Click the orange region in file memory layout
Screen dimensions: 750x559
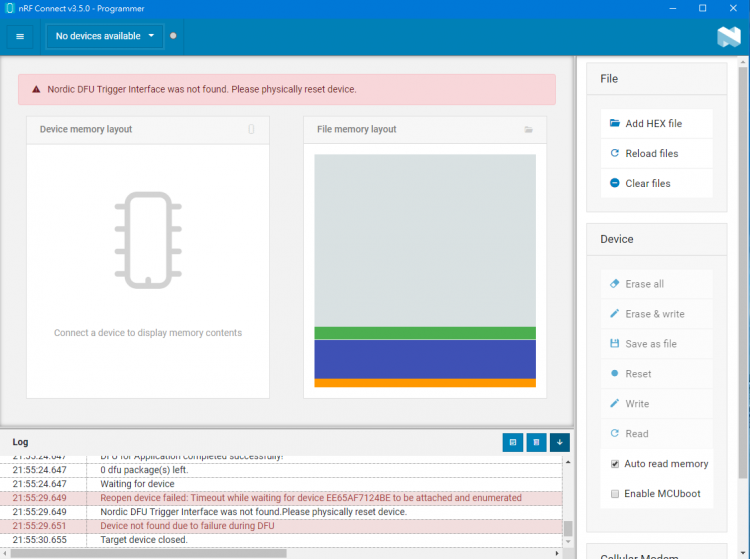click(425, 383)
